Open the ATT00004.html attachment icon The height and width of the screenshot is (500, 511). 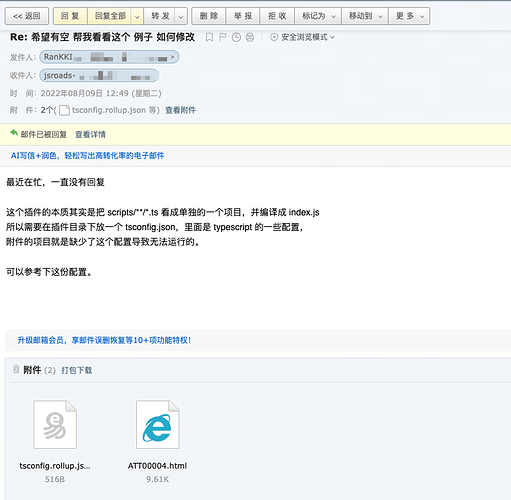pyautogui.click(x=158, y=424)
